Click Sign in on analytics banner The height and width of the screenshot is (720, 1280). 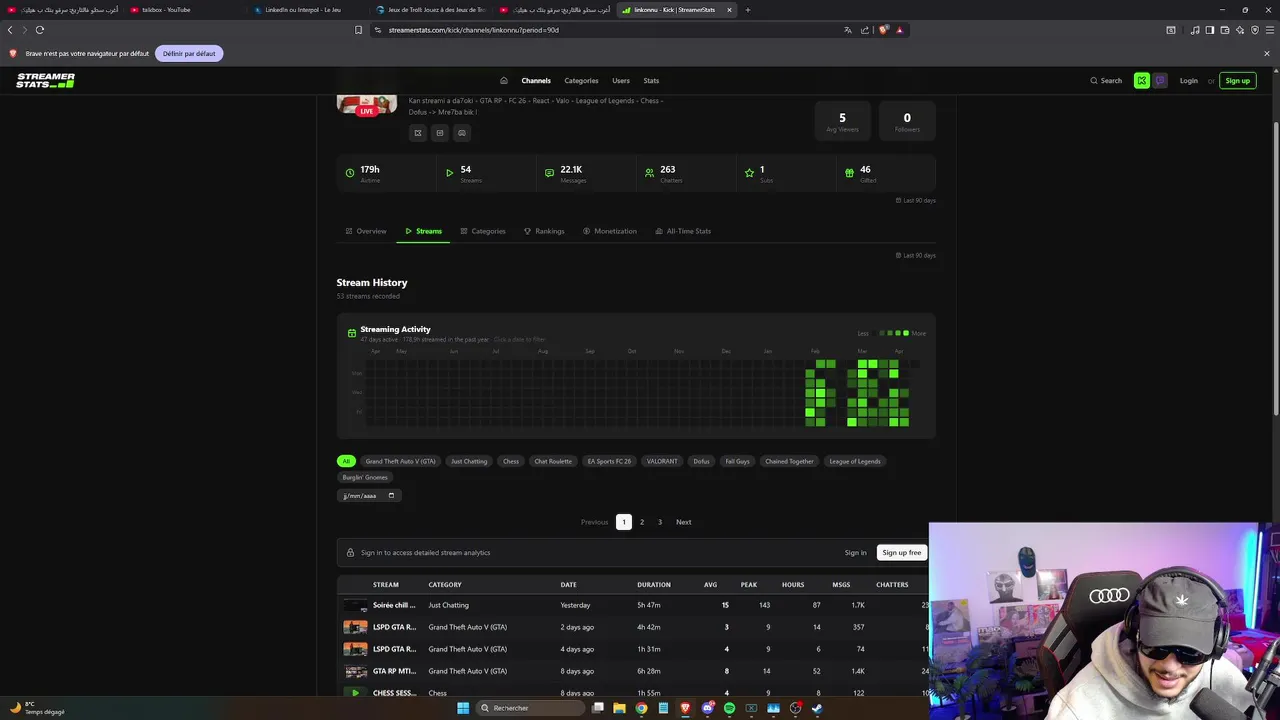pos(856,553)
